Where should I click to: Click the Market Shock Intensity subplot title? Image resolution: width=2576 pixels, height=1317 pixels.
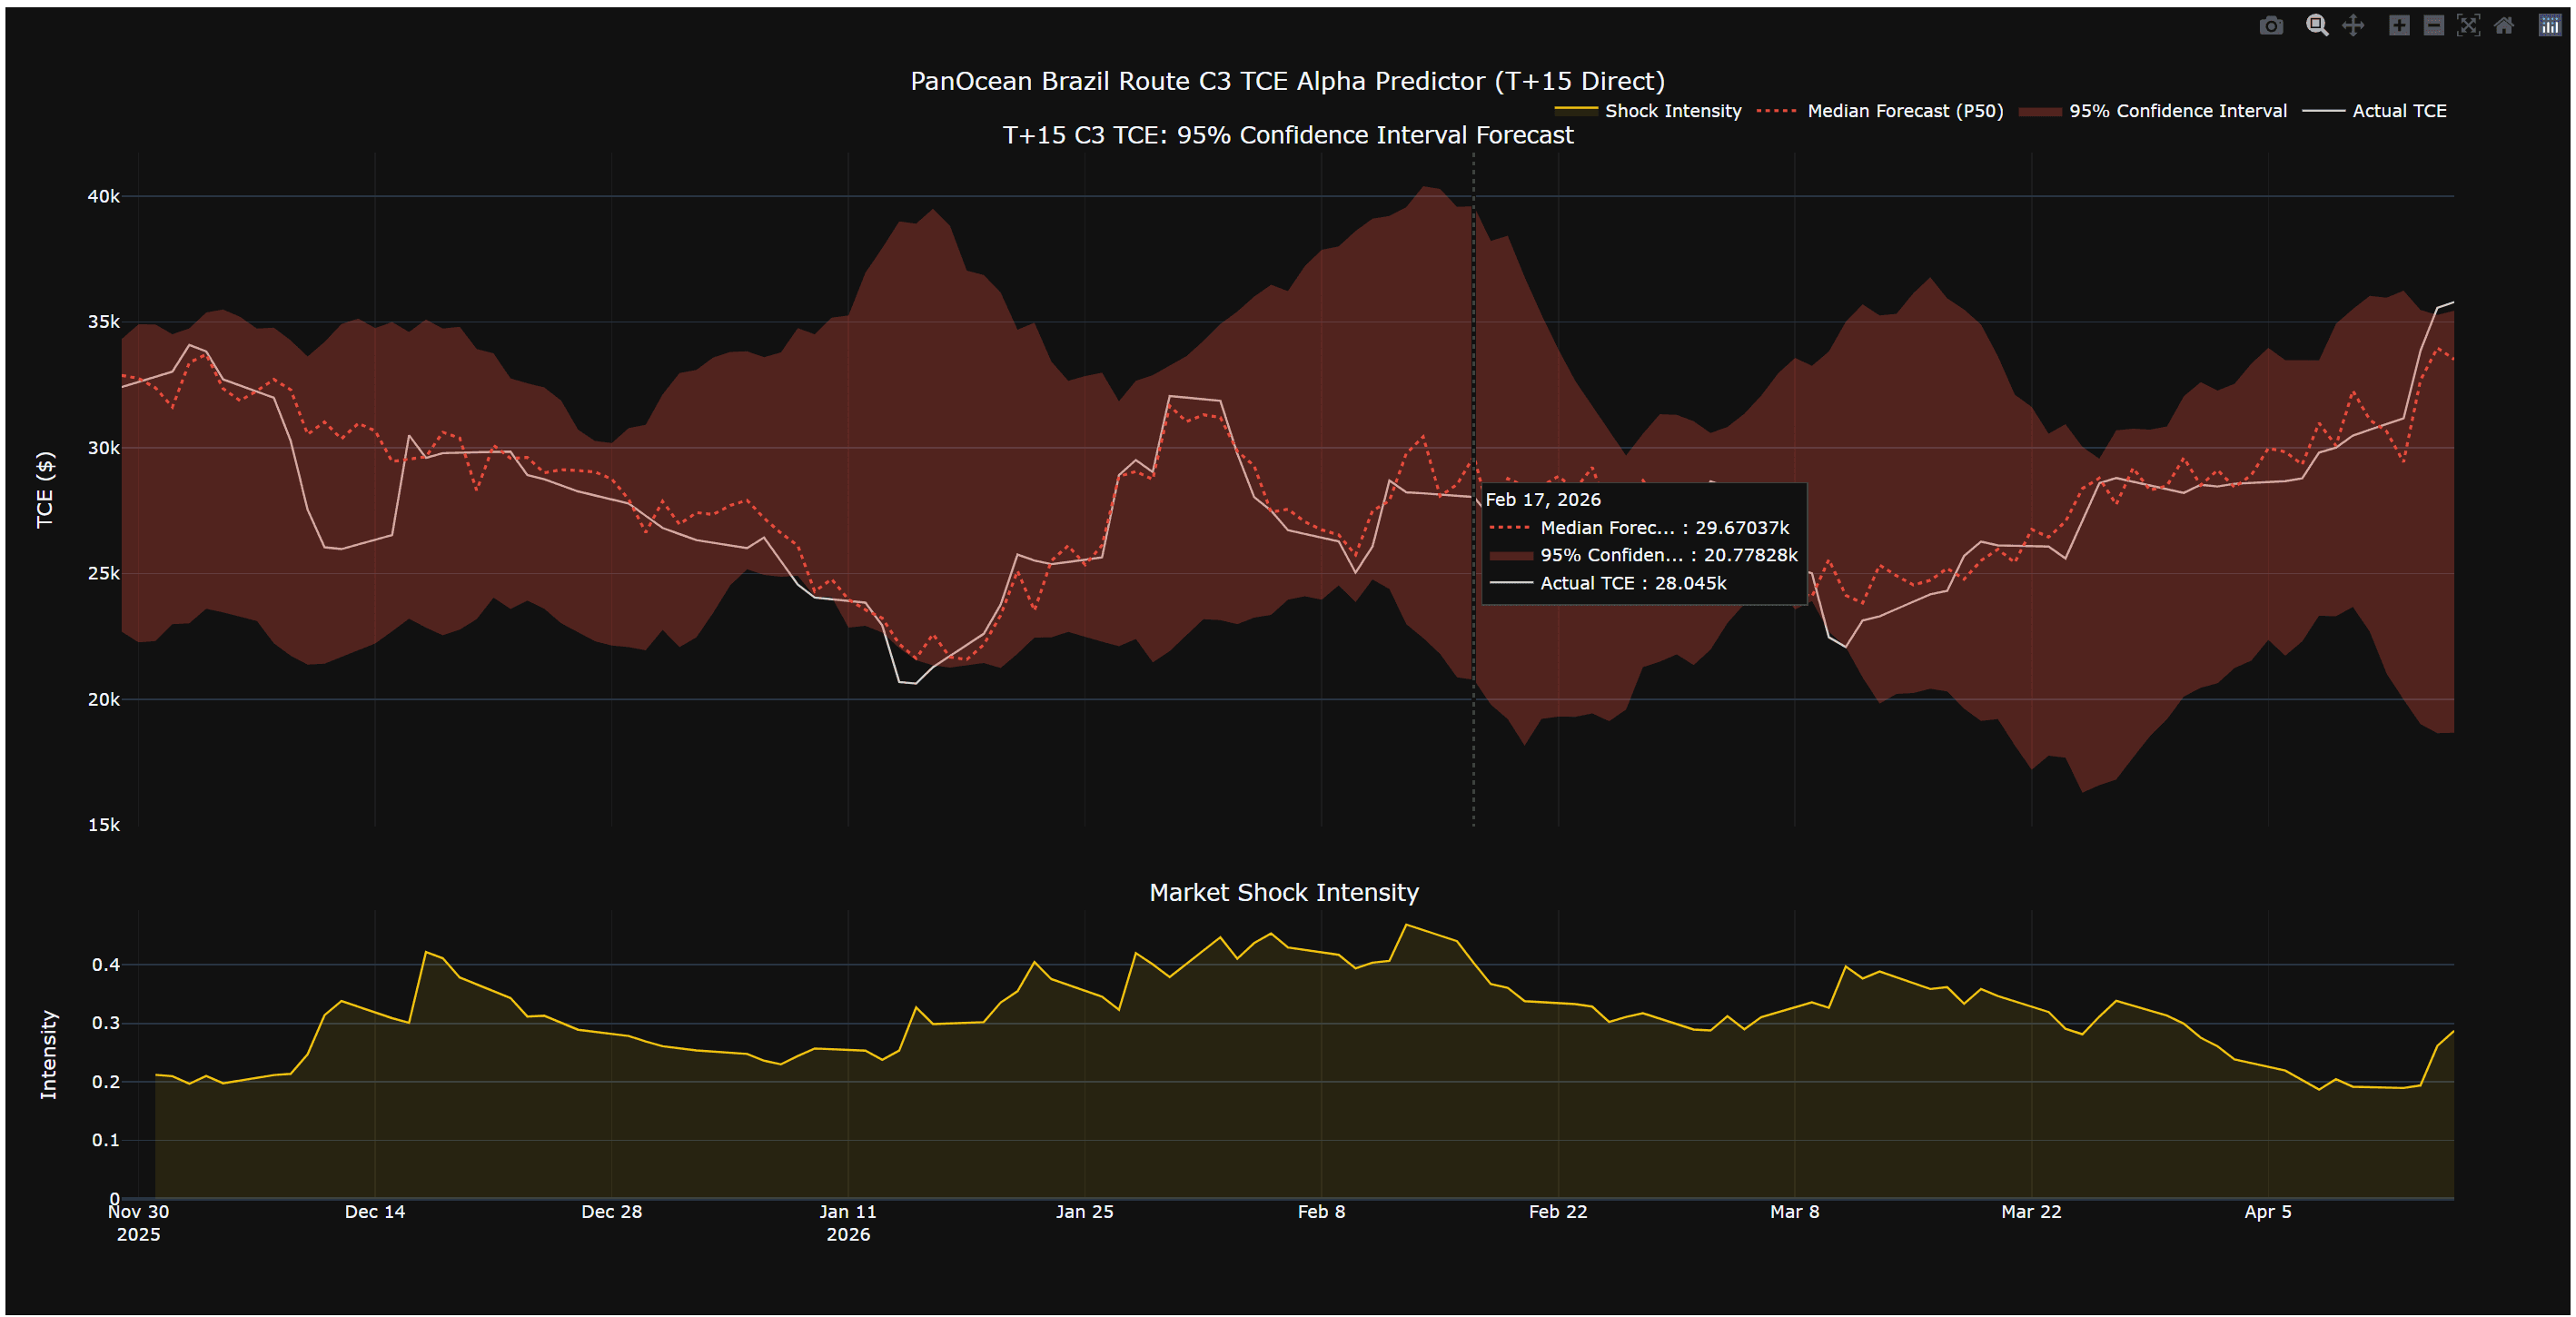click(1284, 892)
